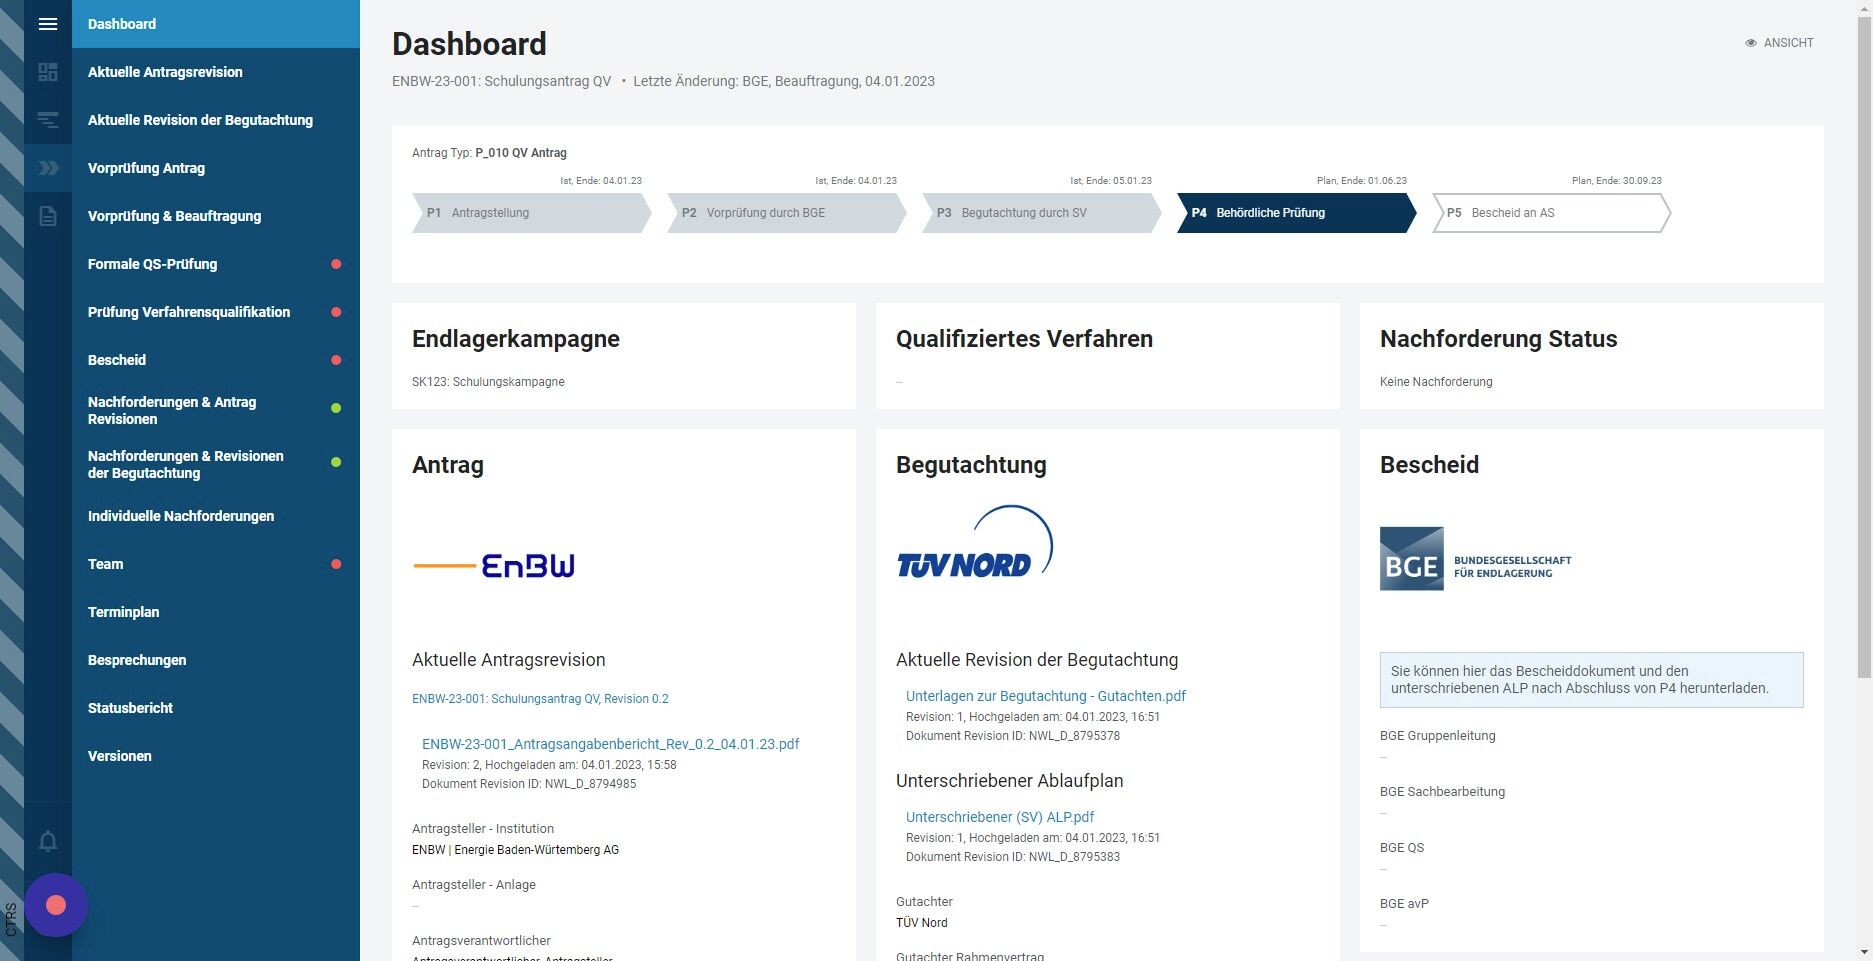This screenshot has height=961, width=1873.
Task: Select Bescheid in the sidebar menu
Action: click(x=216, y=360)
